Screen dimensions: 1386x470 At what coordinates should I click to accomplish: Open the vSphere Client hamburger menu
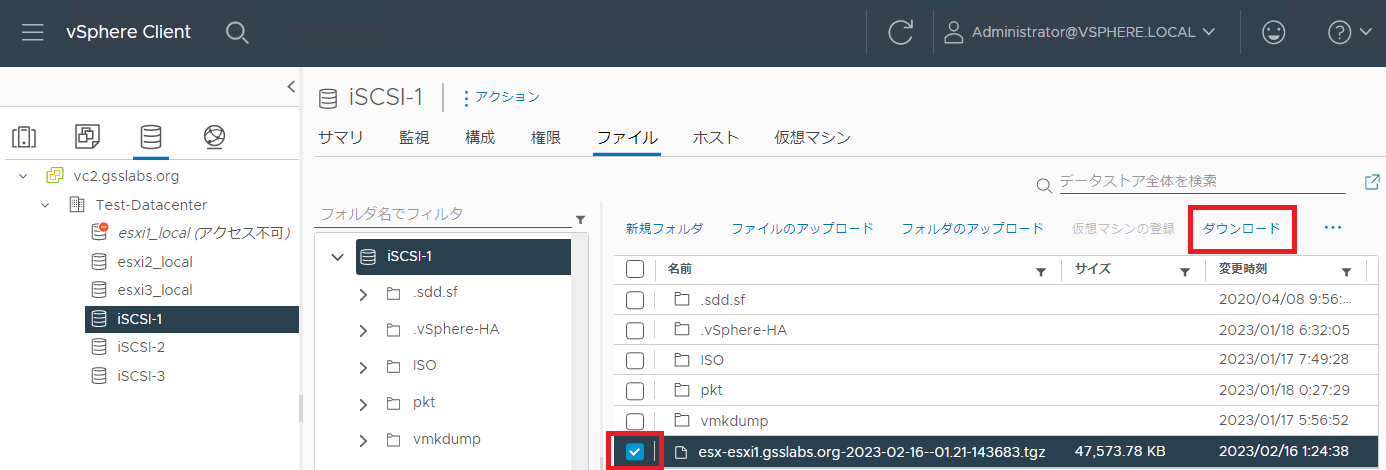33,32
